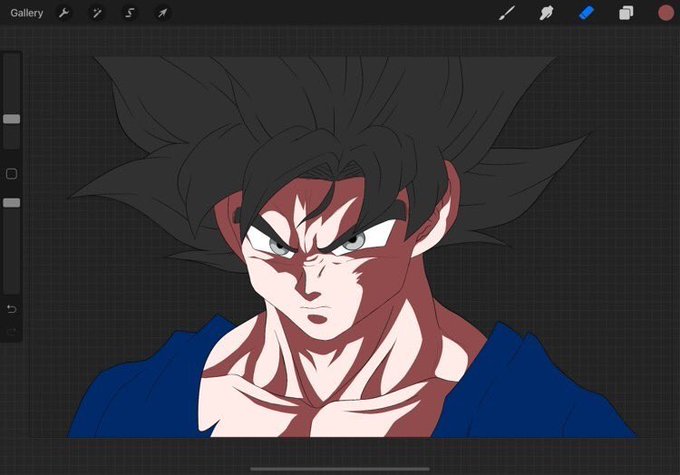Open the Adjustments magic wand menu
Screen dimensions: 680x475
(x=96, y=13)
